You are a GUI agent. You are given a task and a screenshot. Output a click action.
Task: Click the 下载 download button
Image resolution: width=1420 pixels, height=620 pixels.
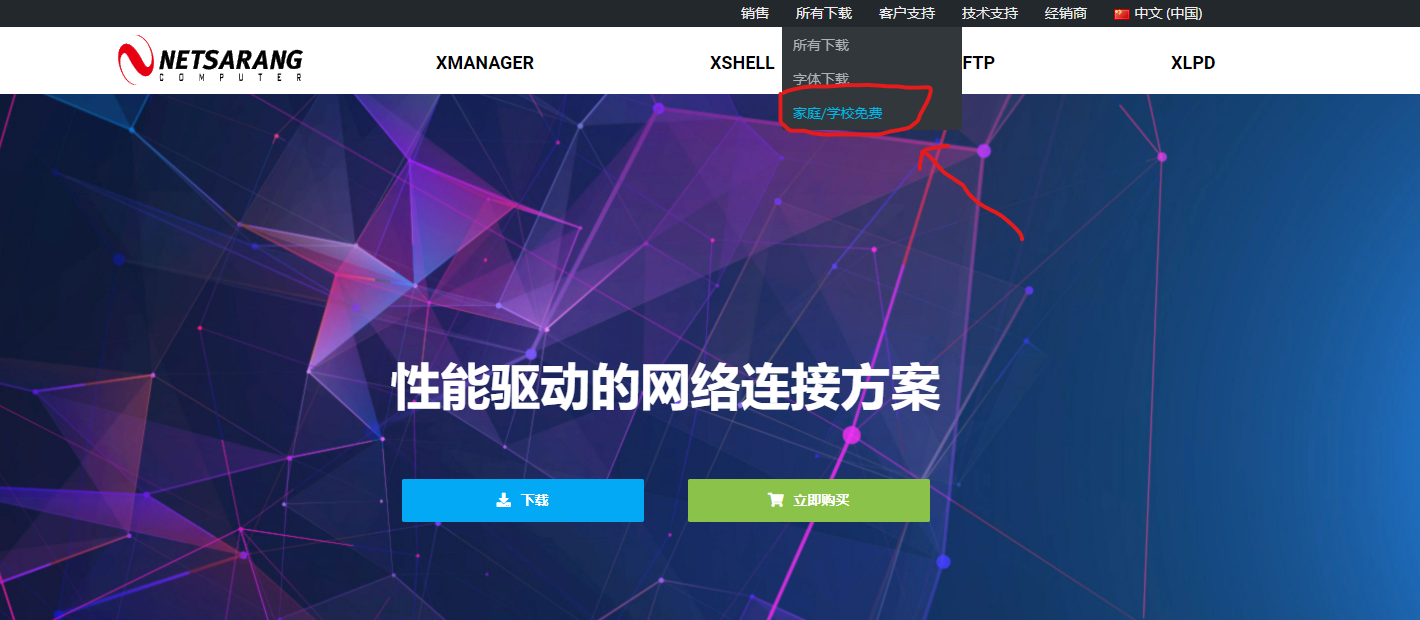click(522, 500)
